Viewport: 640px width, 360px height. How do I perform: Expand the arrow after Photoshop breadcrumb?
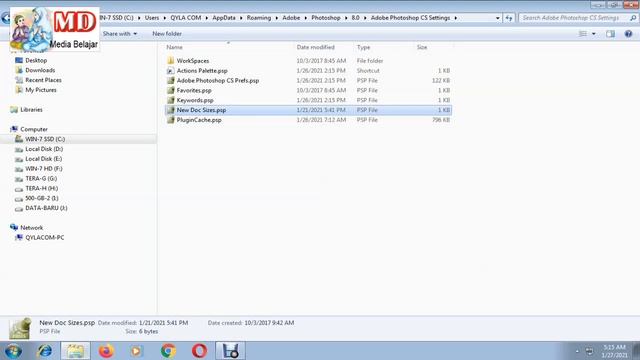[x=346, y=18]
